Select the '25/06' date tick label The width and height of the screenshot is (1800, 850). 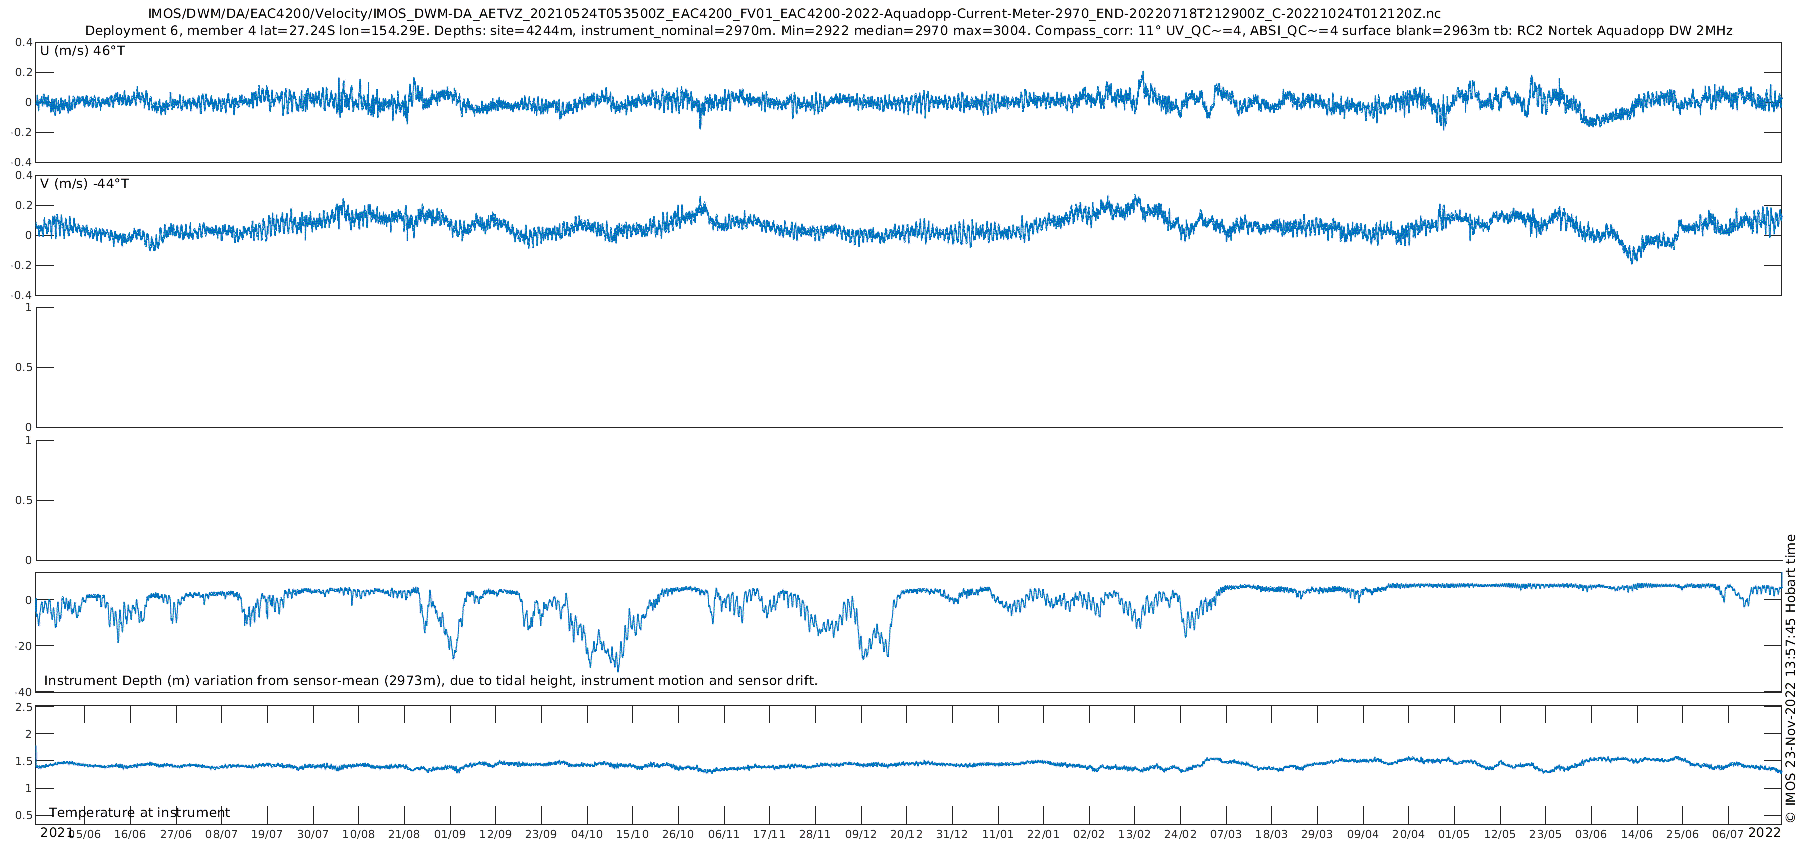point(1683,834)
